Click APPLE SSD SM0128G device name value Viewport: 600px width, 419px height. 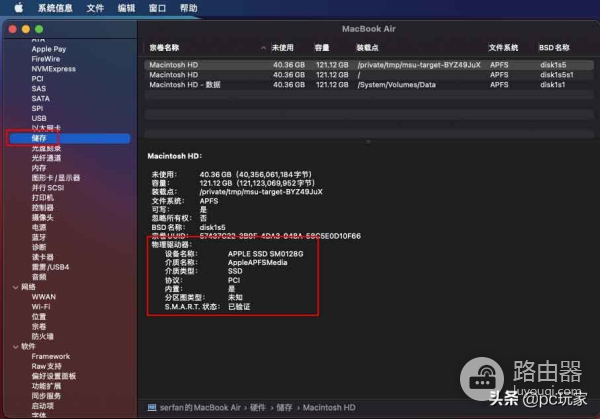point(266,254)
